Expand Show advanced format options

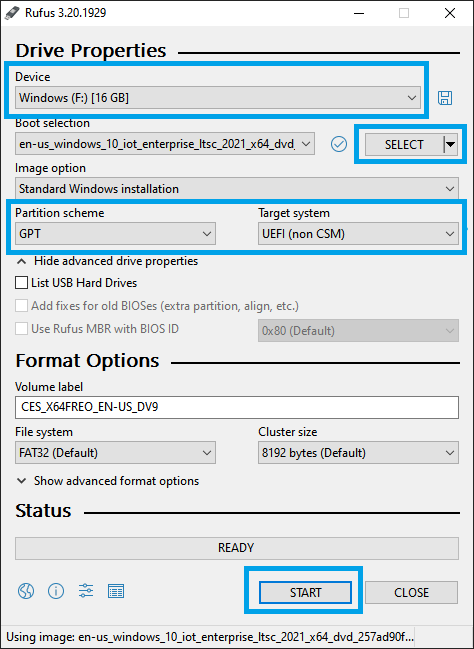point(108,481)
